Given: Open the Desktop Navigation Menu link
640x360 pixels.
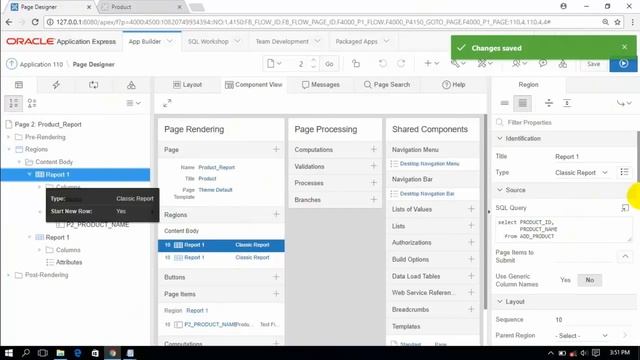Looking at the screenshot, I should (429, 164).
